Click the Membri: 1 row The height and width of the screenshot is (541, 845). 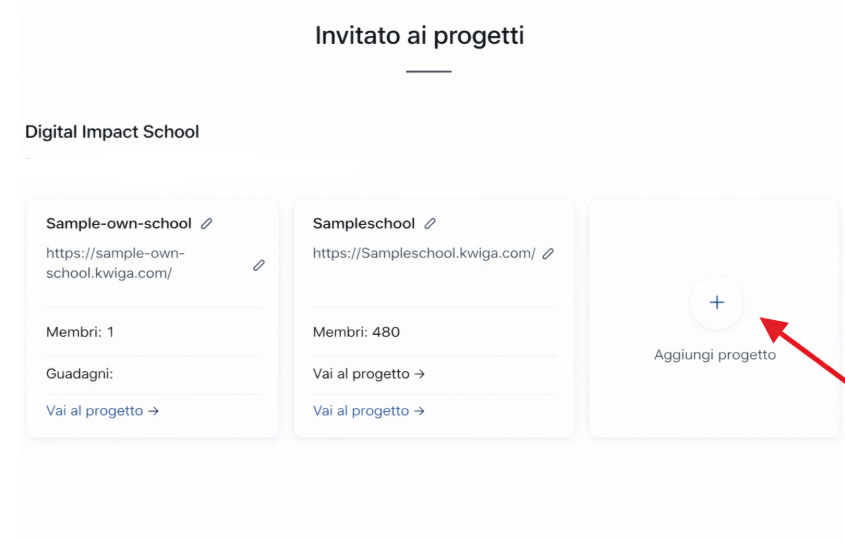point(80,332)
